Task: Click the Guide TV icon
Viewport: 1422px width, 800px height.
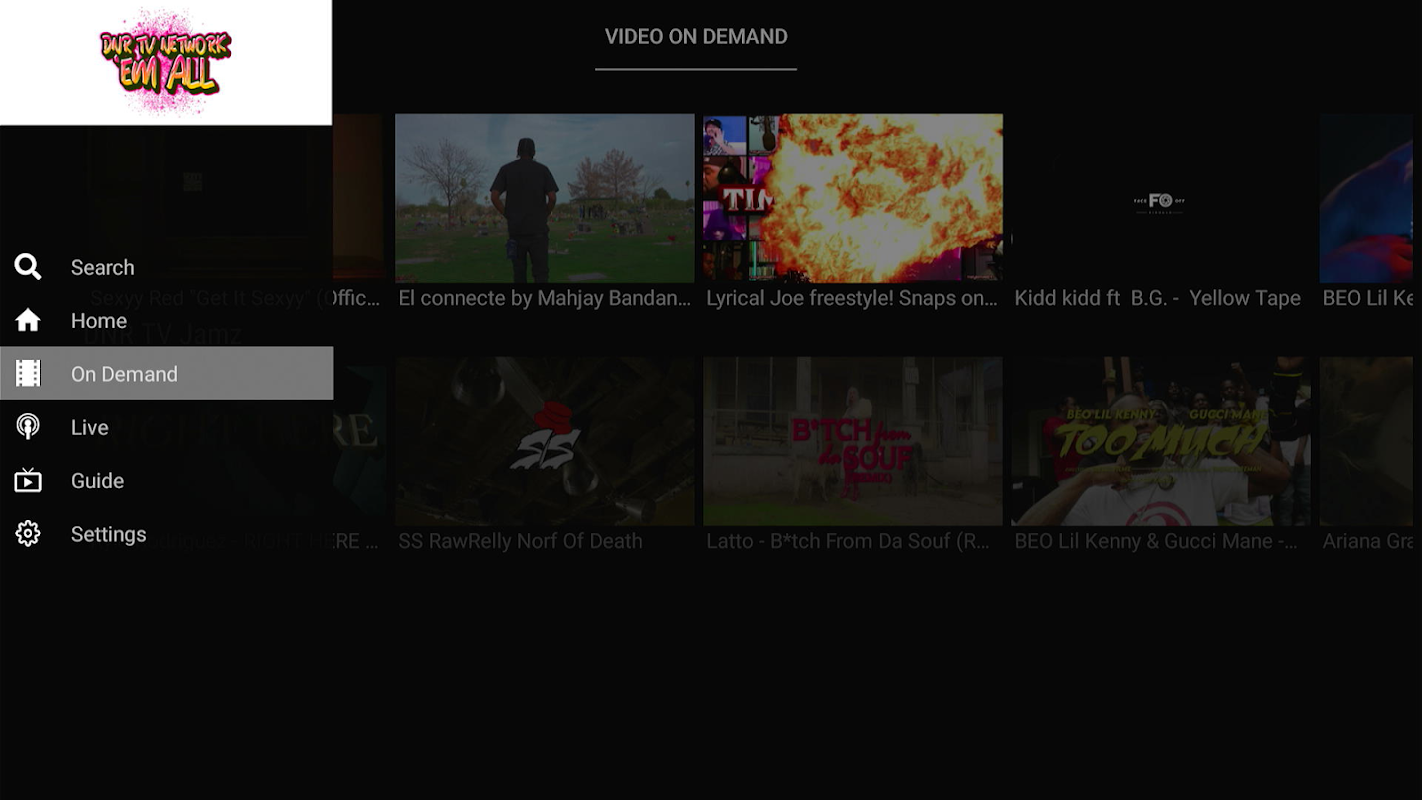Action: tap(28, 480)
